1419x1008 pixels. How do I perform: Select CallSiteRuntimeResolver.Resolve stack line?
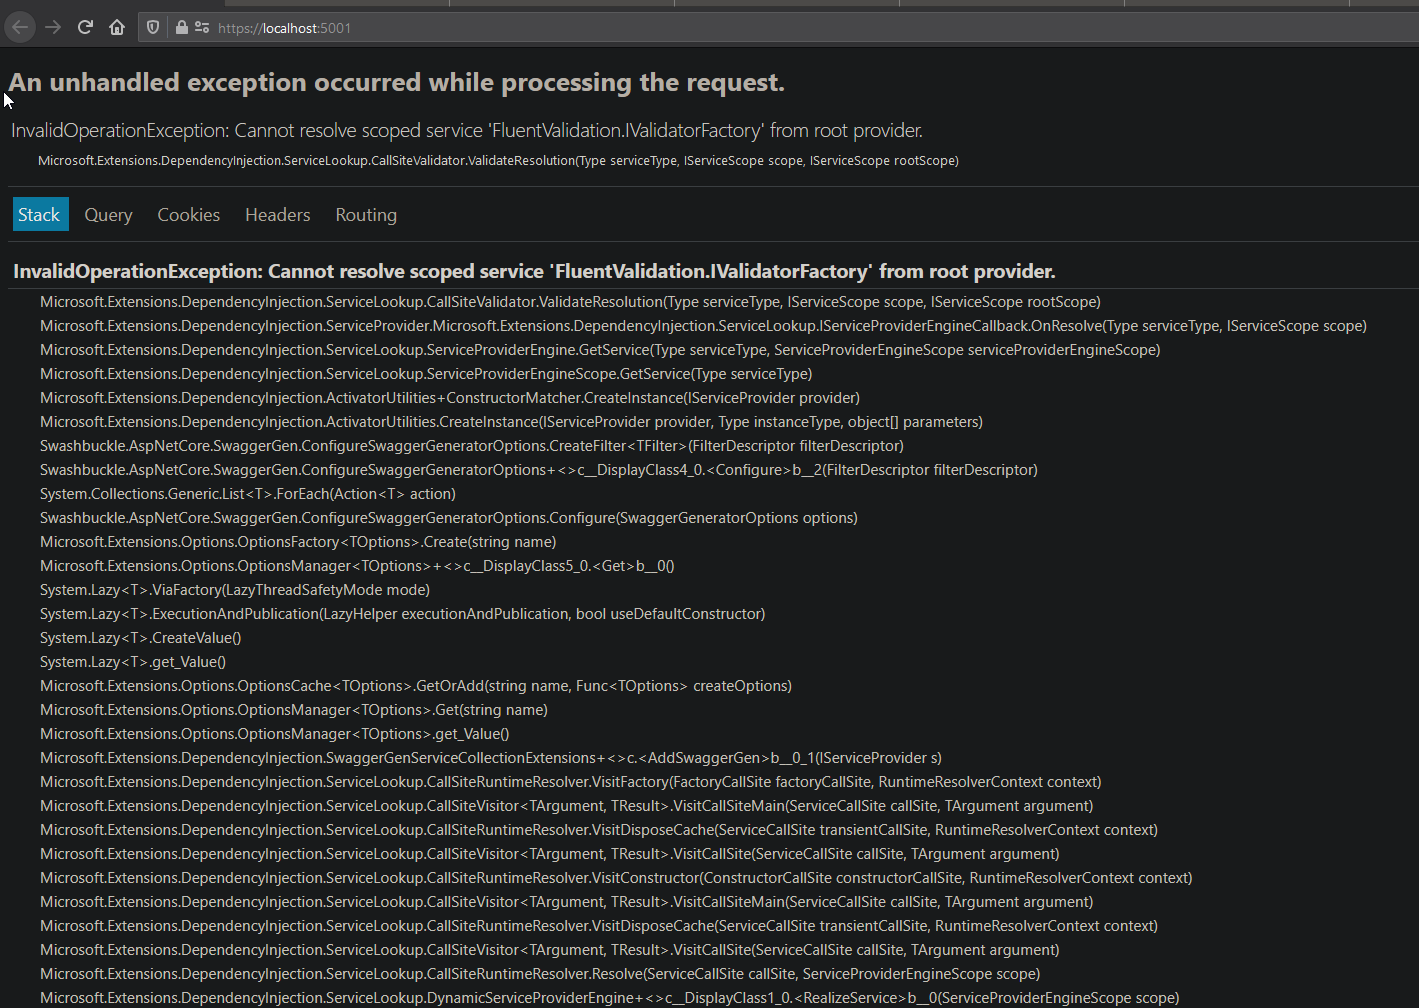coord(540,974)
